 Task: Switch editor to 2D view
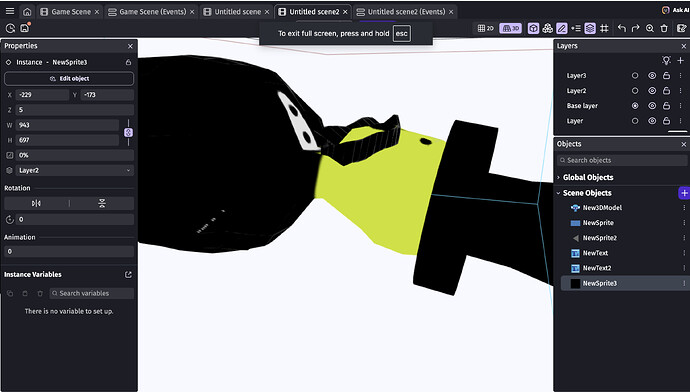(486, 28)
